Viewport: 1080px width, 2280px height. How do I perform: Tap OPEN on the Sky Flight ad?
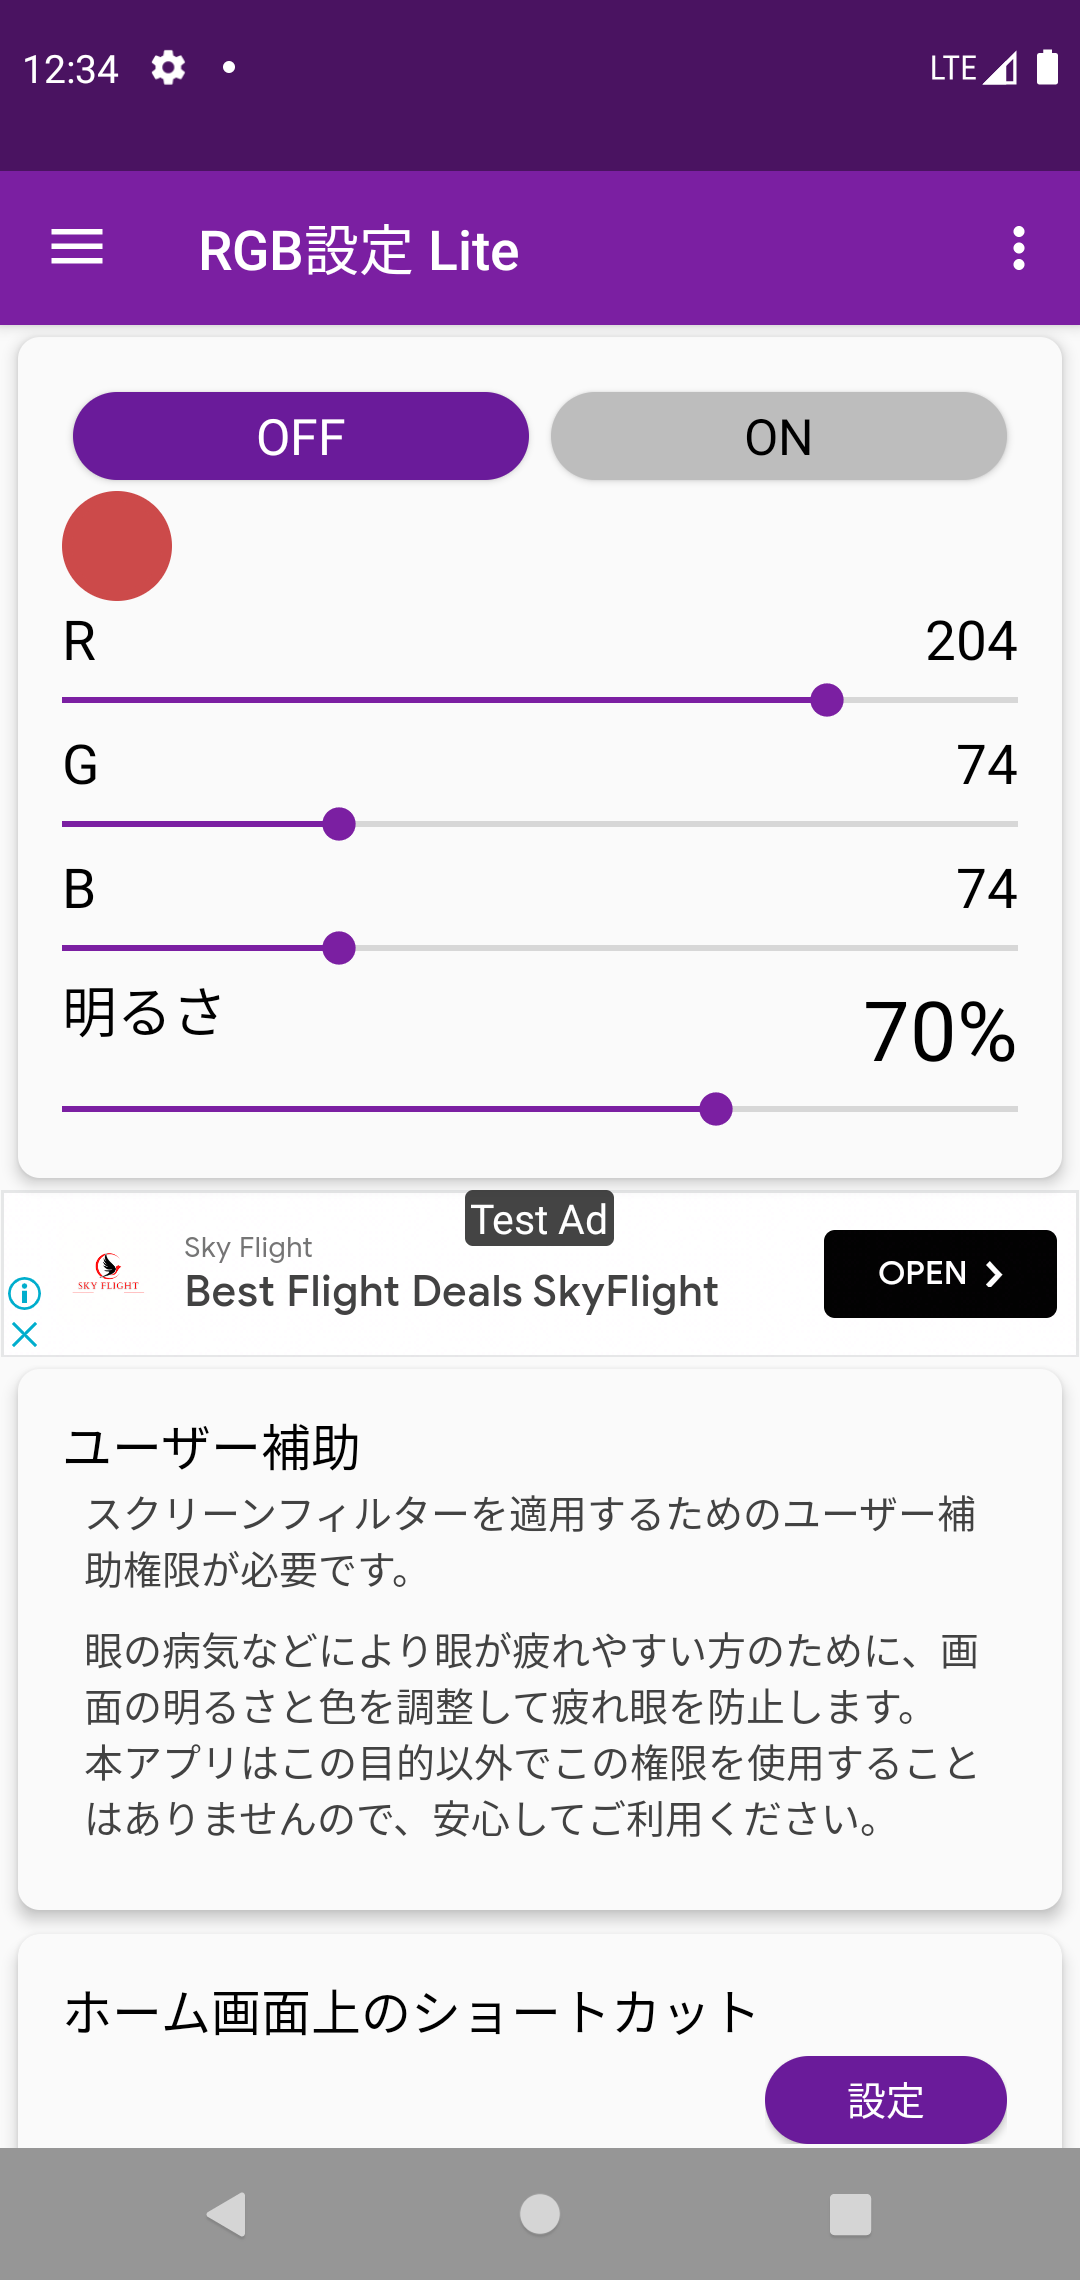click(x=939, y=1273)
